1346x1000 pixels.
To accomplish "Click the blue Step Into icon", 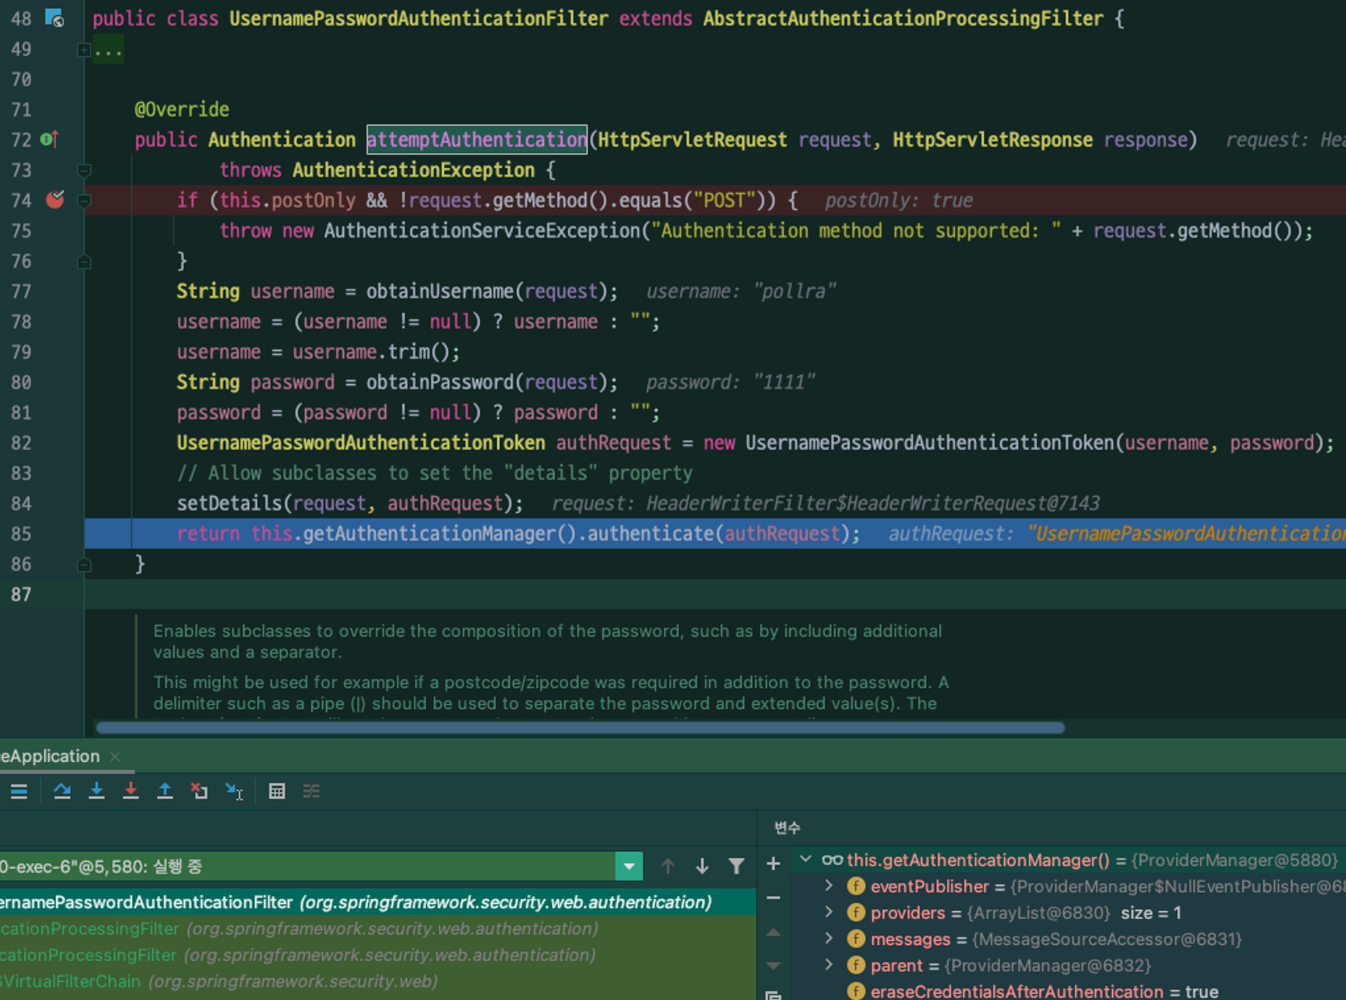I will [x=97, y=791].
